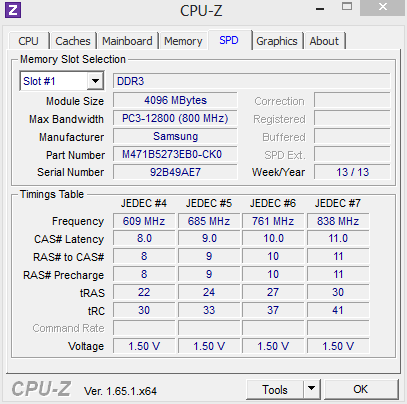Click the Part Number field M471B5273EB0-CK0
The height and width of the screenshot is (404, 407).
click(175, 155)
